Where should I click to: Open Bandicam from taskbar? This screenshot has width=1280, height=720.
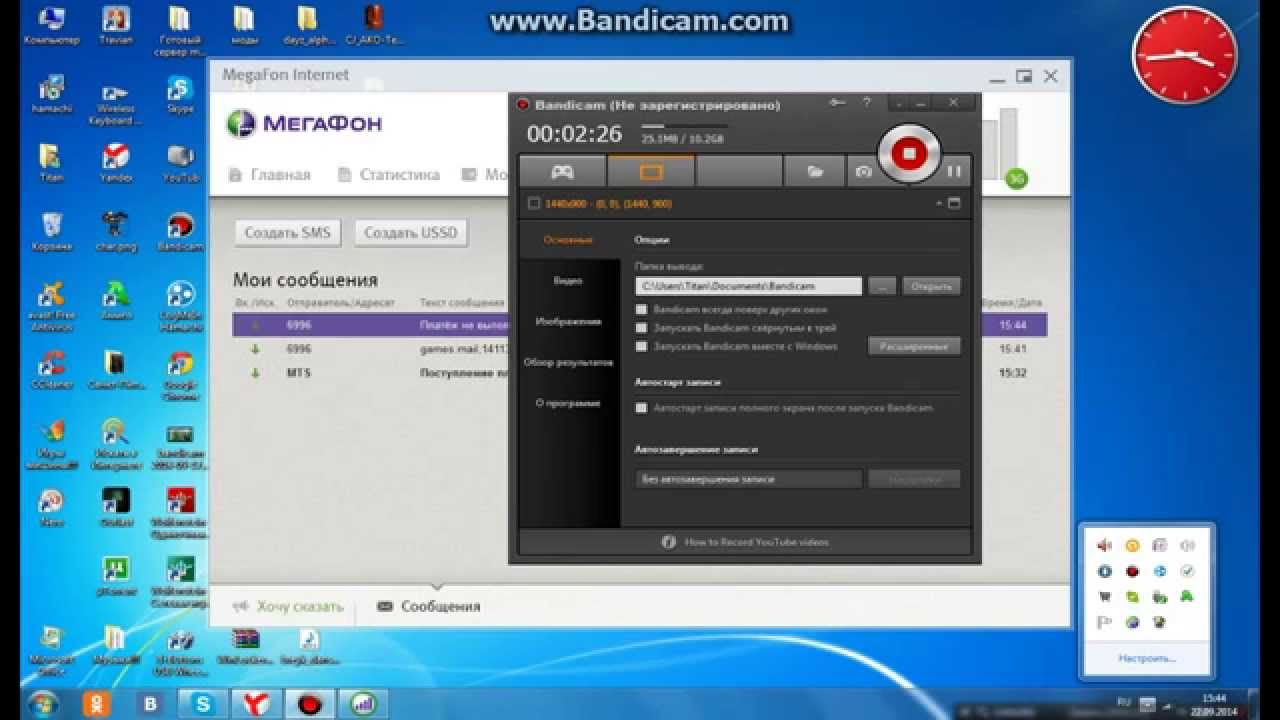pyautogui.click(x=312, y=704)
